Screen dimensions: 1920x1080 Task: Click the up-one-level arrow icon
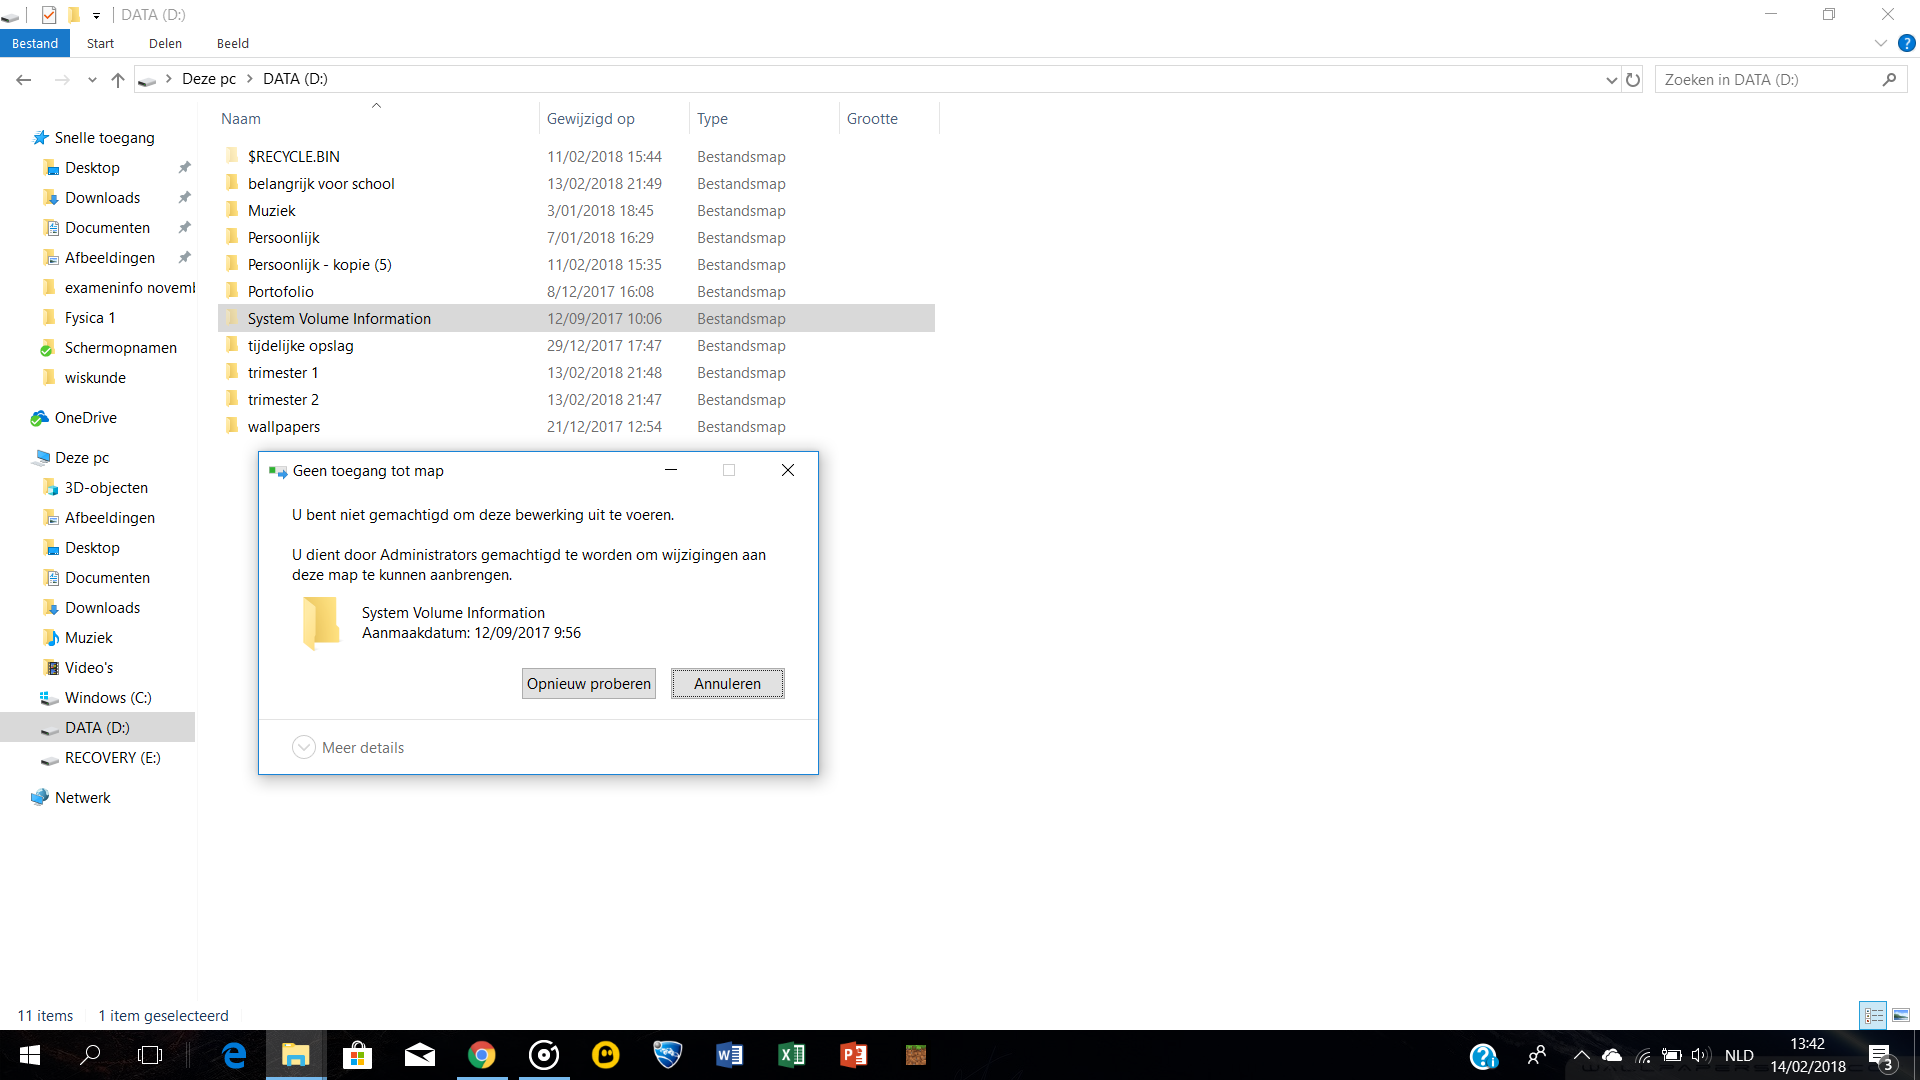pos(118,80)
